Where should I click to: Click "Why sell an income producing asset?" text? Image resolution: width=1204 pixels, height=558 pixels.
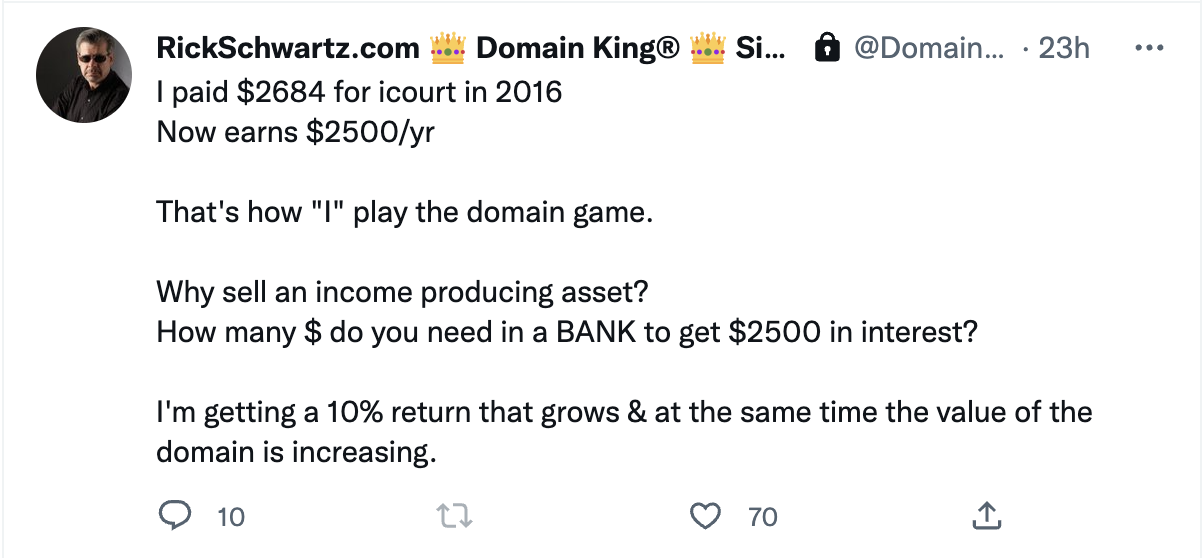pos(402,292)
